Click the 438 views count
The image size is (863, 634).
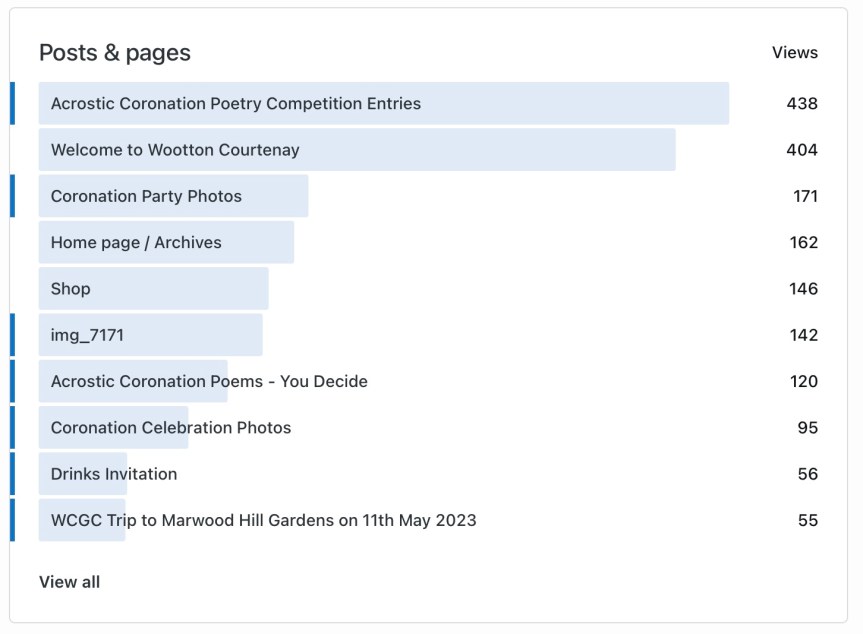(x=802, y=104)
